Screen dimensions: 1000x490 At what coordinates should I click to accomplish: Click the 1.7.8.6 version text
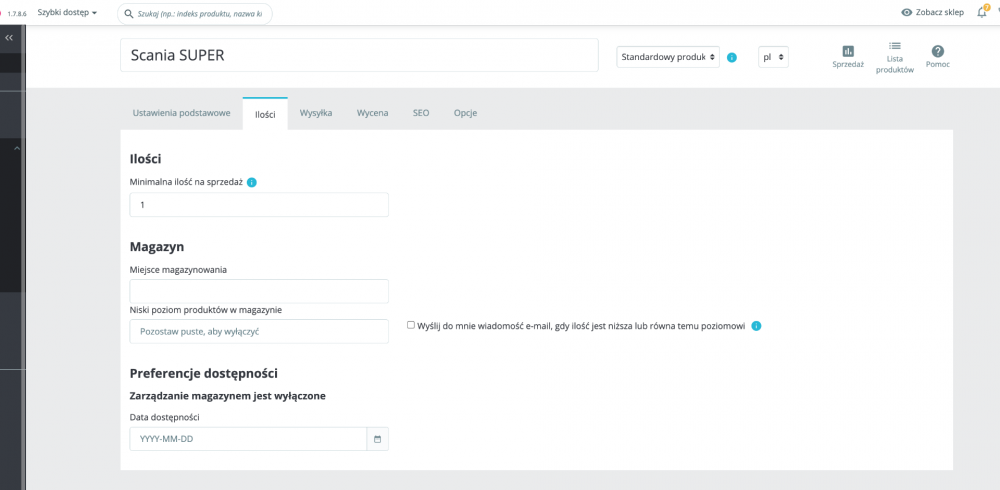pyautogui.click(x=17, y=13)
